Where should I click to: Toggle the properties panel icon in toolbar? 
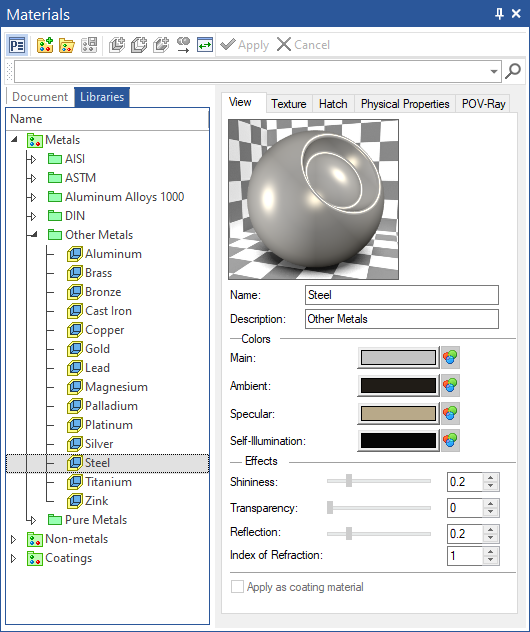coord(17,45)
